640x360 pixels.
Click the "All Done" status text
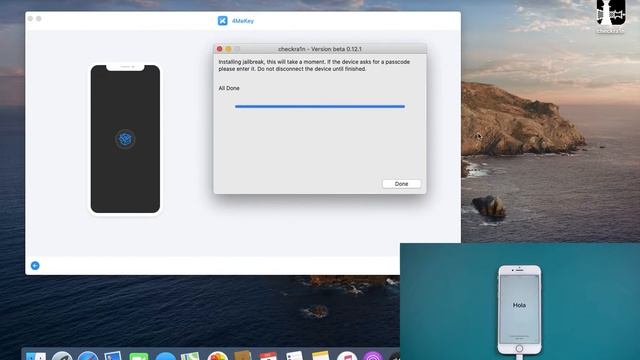coord(229,88)
